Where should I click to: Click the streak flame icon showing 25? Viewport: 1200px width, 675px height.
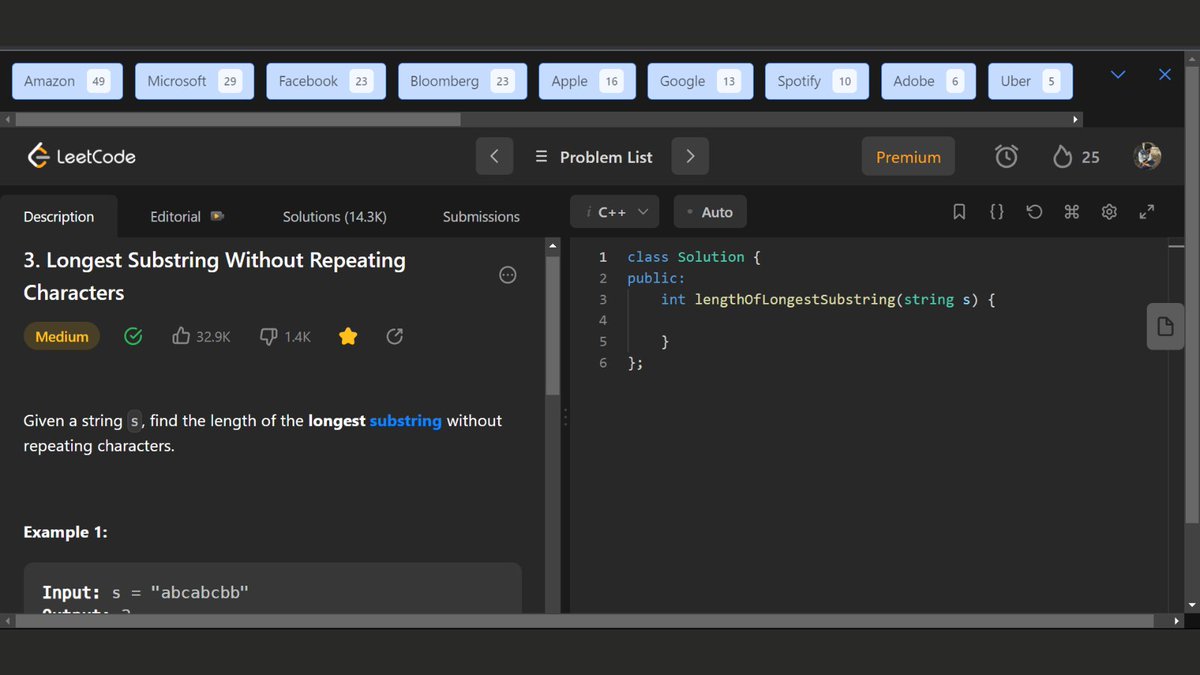(1063, 157)
